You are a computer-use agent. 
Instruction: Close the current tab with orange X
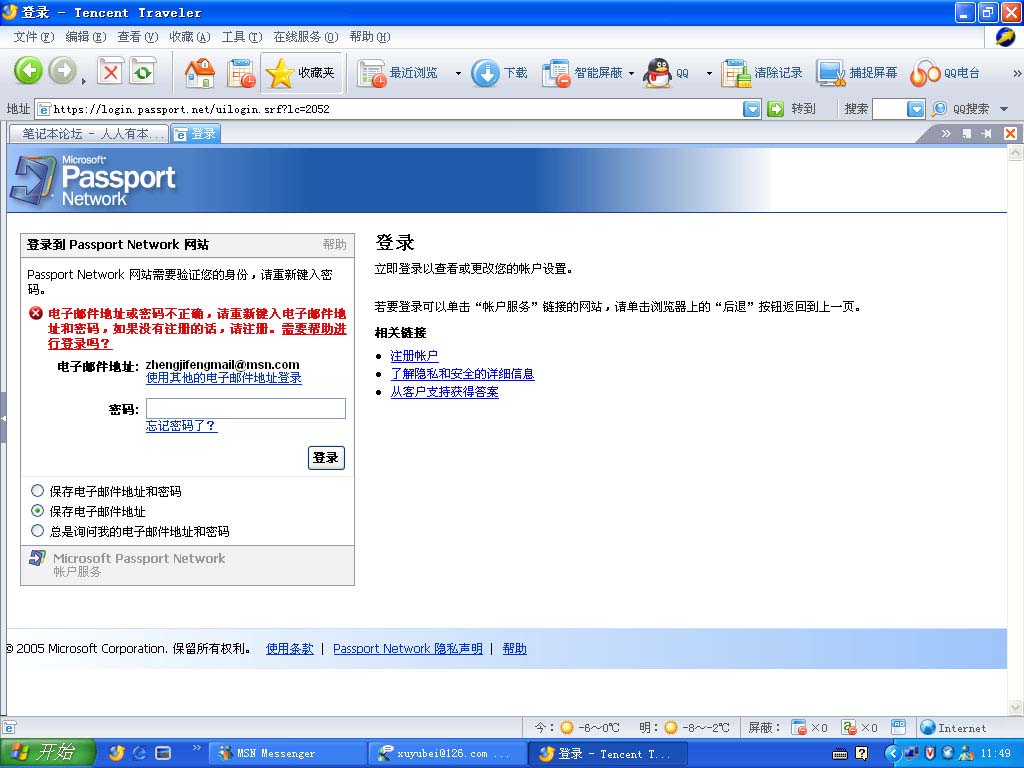(x=1010, y=133)
